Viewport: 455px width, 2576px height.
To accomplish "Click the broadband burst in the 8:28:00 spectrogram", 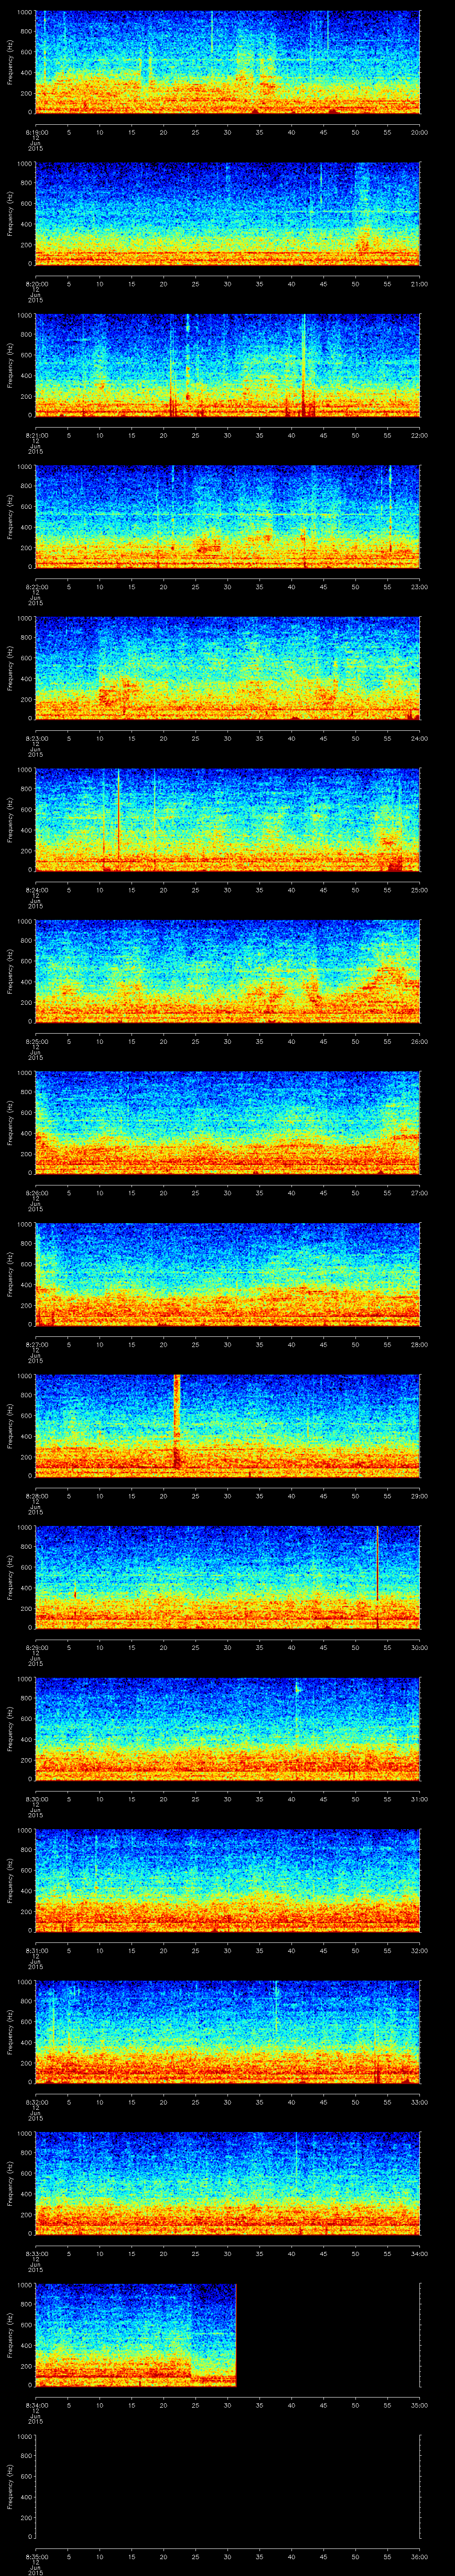I will (177, 1420).
